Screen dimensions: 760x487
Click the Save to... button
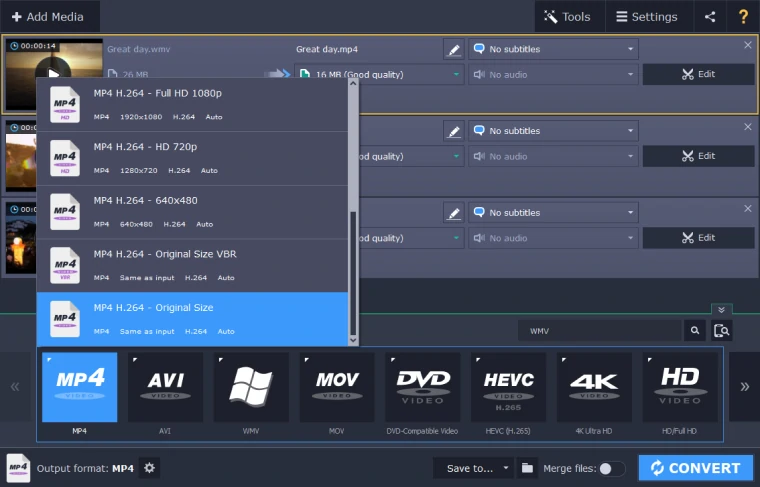tap(469, 468)
